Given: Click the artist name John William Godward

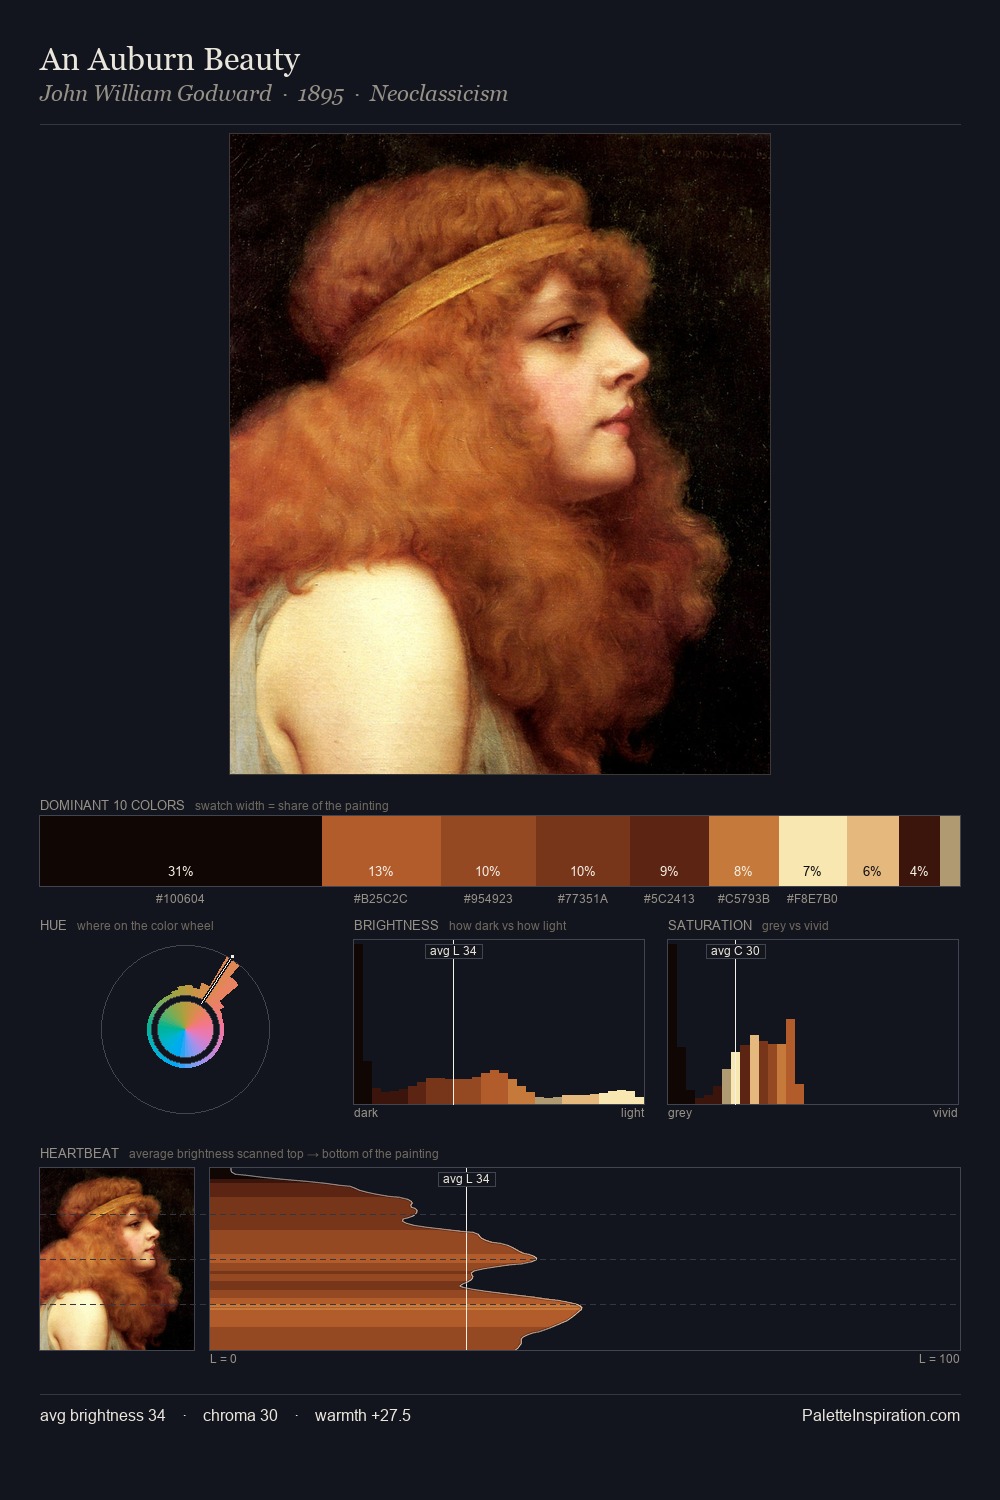Looking at the screenshot, I should tap(155, 94).
